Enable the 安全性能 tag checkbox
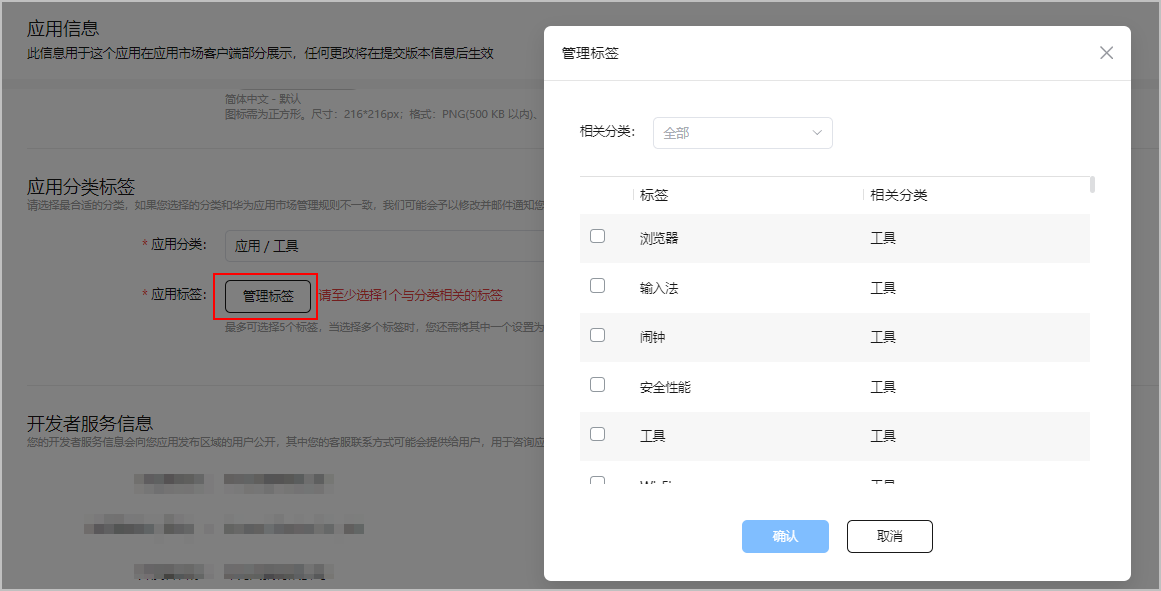The width and height of the screenshot is (1161, 591). tap(597, 384)
